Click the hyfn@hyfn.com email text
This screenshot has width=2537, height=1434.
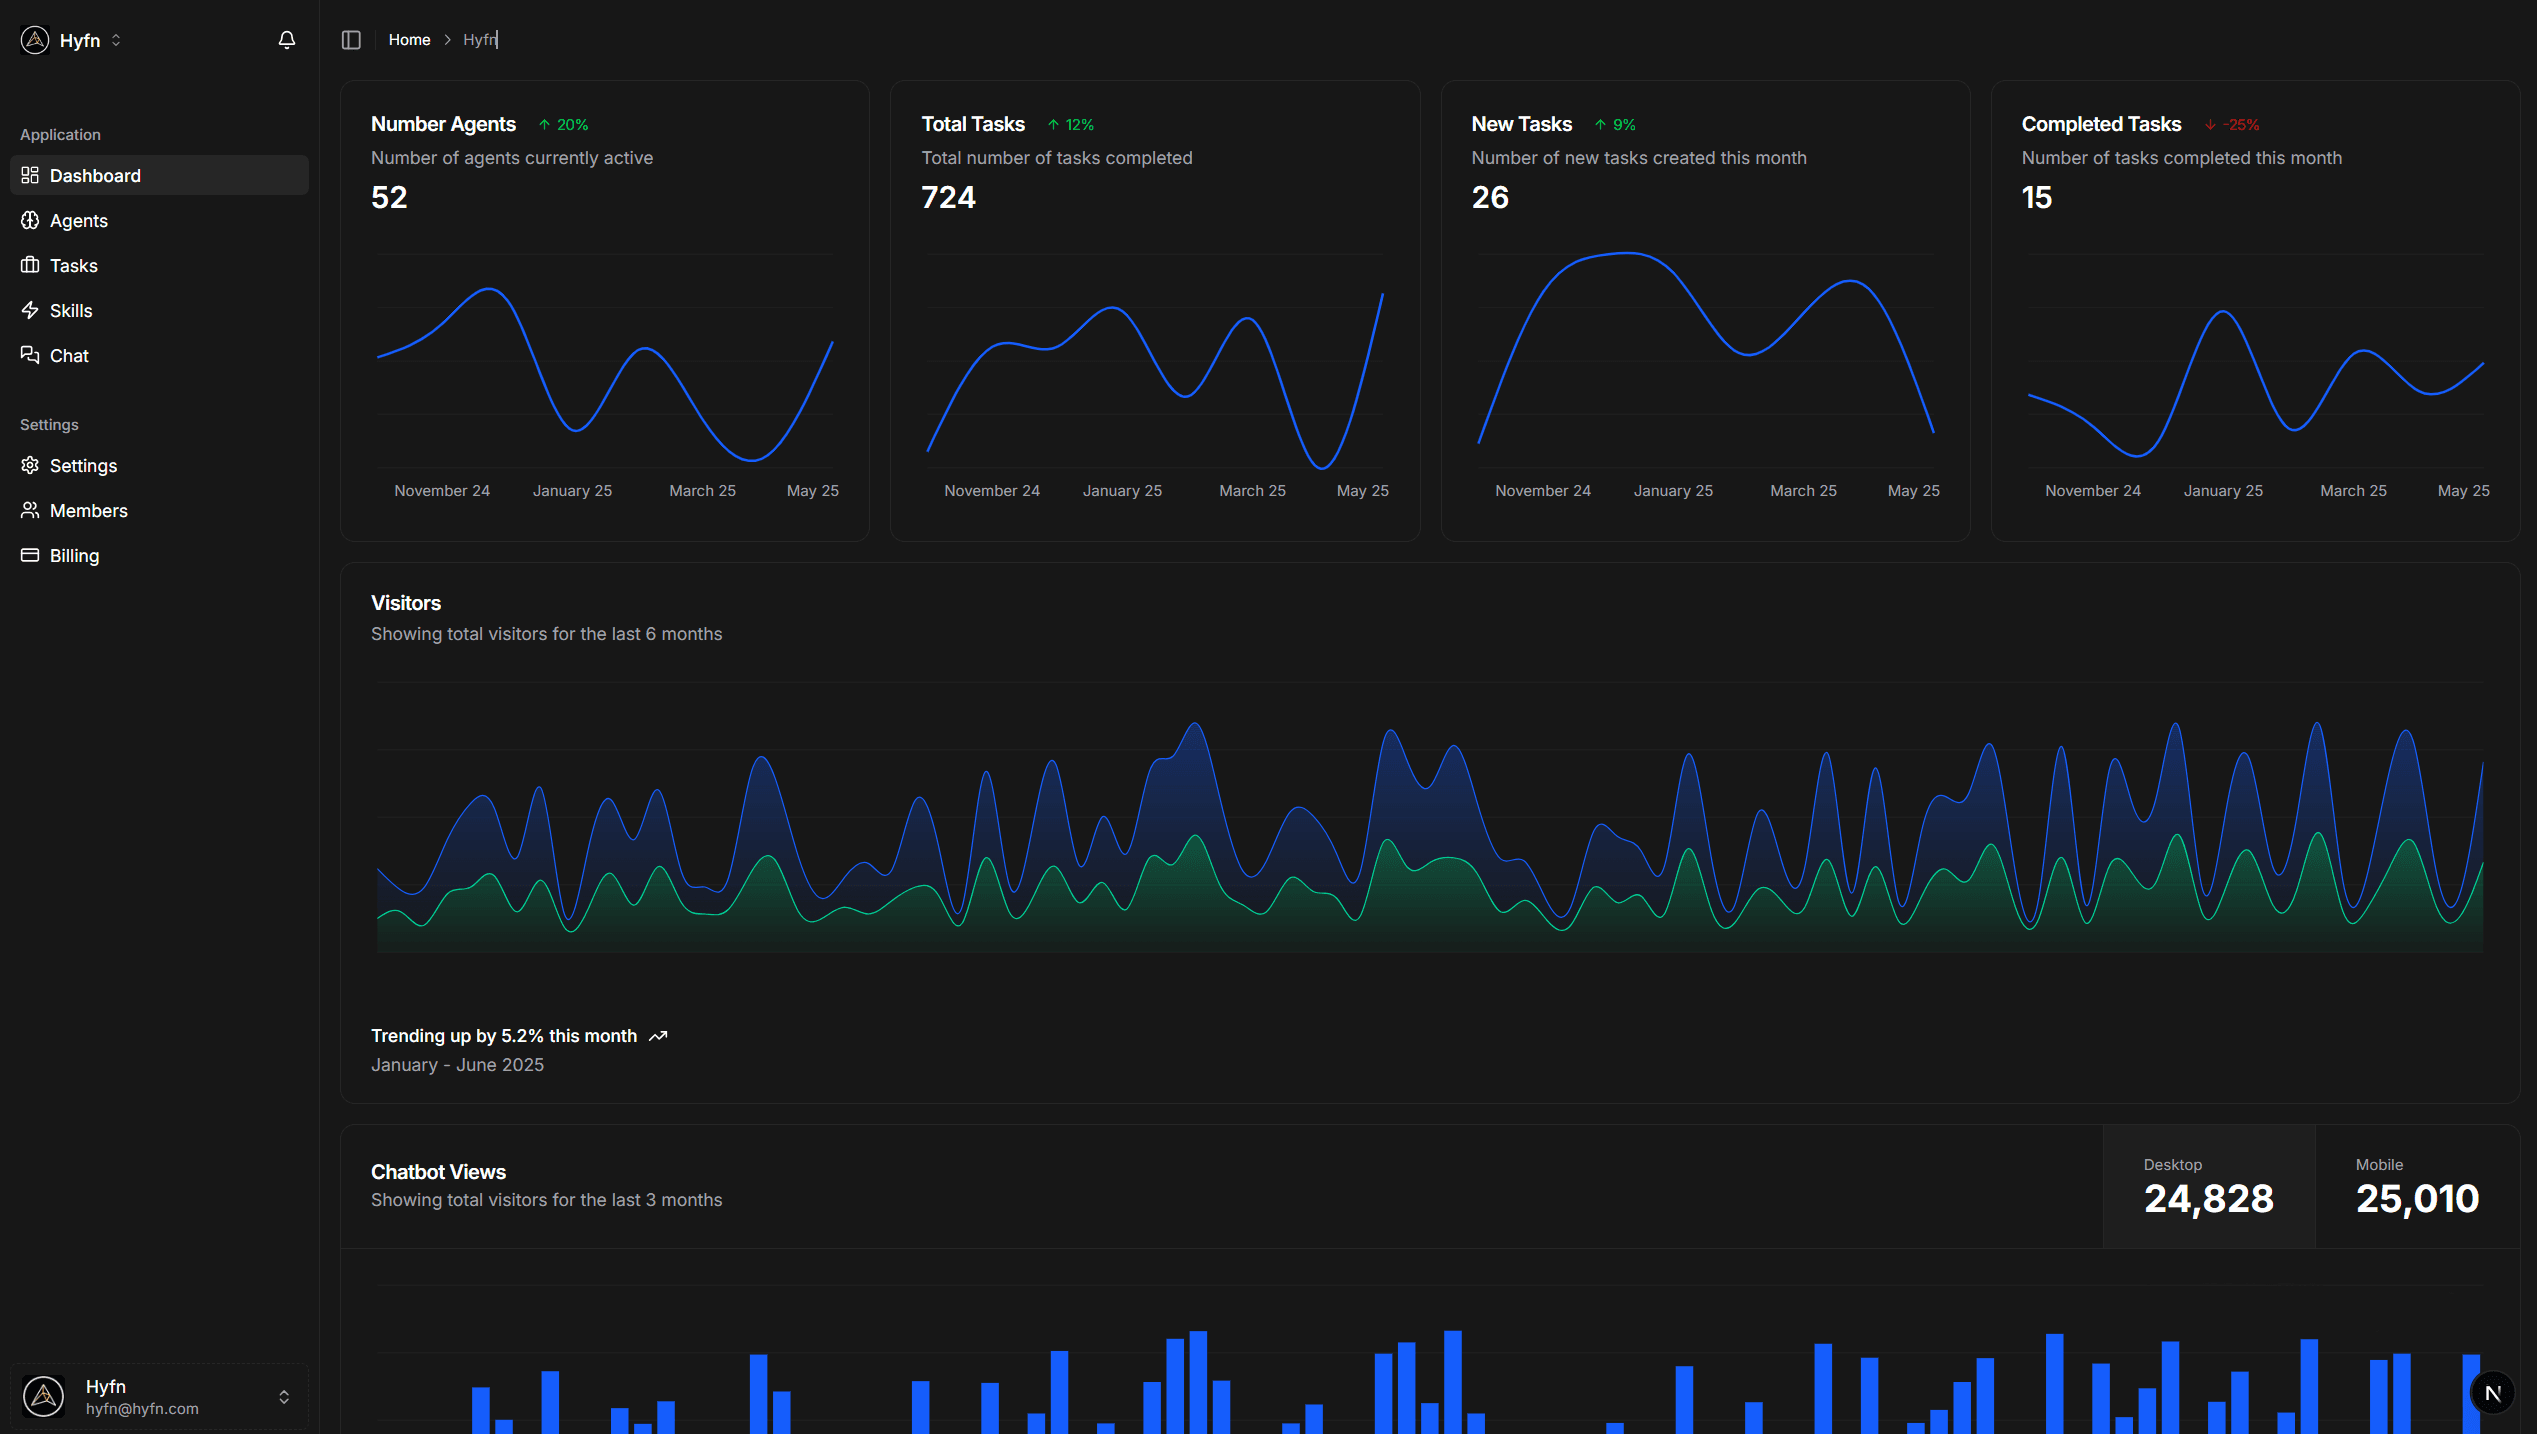coord(142,1408)
